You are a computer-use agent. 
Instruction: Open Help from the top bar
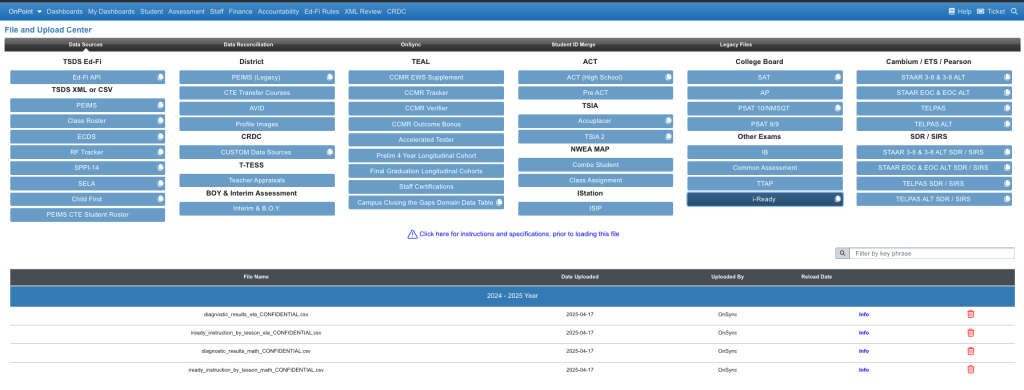pos(959,11)
